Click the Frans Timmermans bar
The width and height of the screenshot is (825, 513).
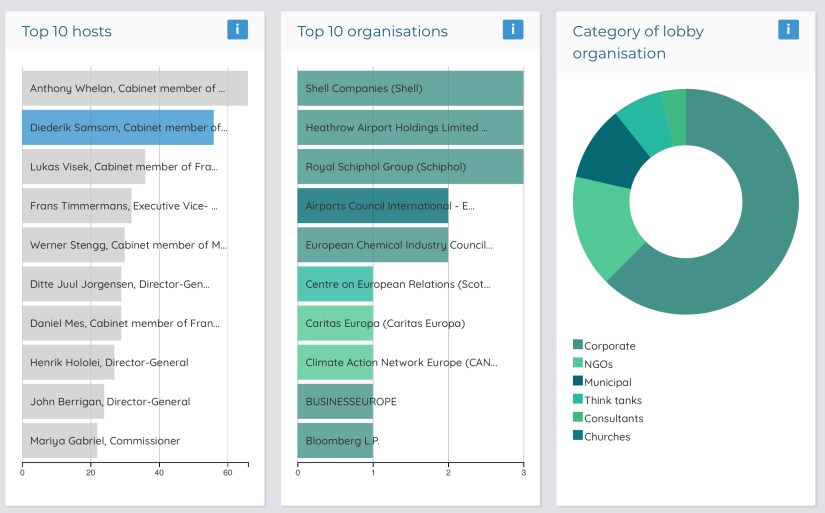click(x=77, y=206)
